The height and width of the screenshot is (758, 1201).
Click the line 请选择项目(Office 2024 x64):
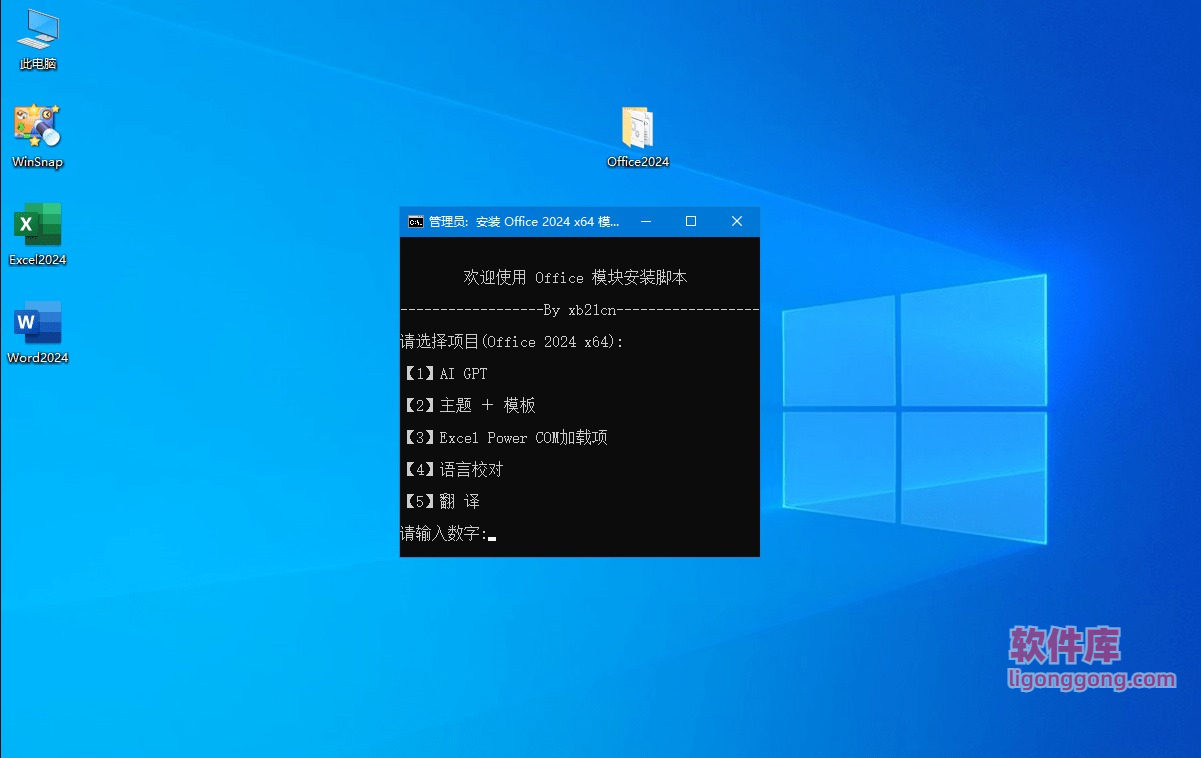[512, 342]
